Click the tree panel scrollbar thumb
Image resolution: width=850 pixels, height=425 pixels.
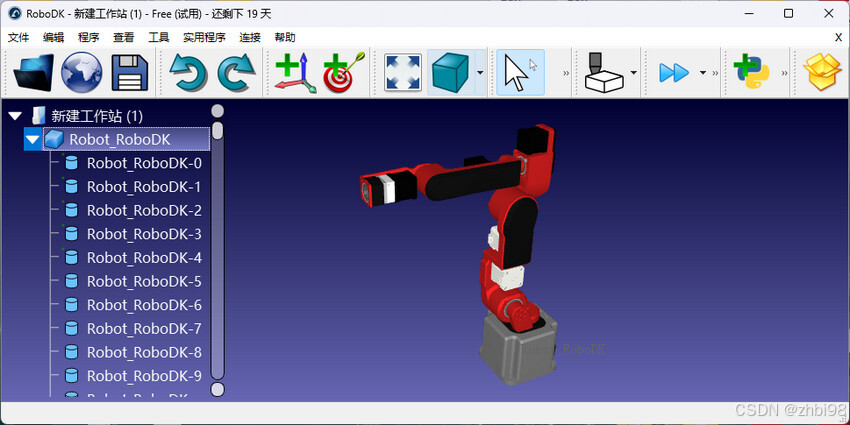[x=217, y=131]
